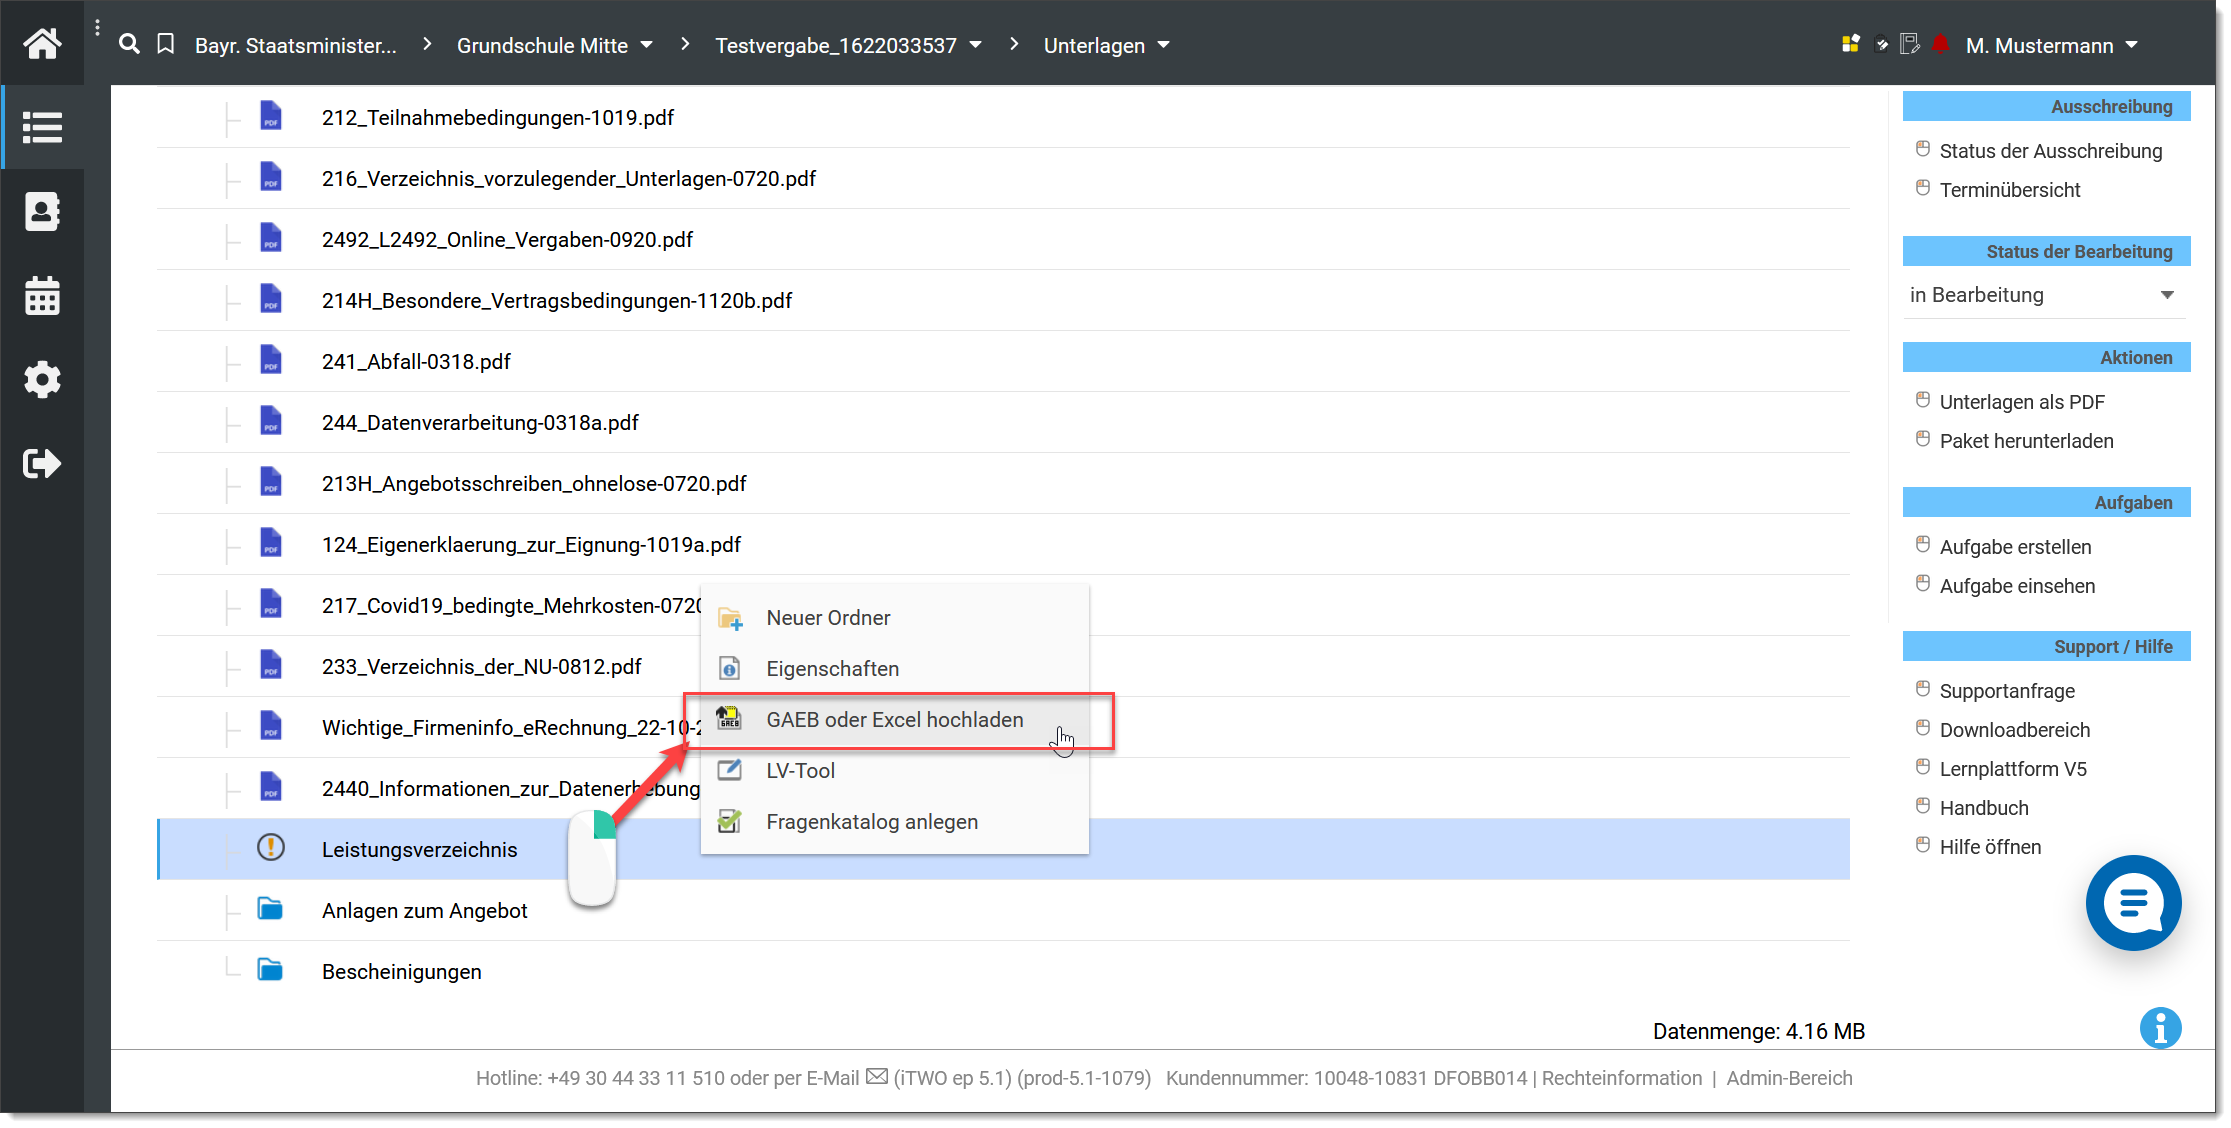Screen dimensions: 2231x1128
Task: Click the logout arrow icon in sidebar
Action: click(x=42, y=463)
